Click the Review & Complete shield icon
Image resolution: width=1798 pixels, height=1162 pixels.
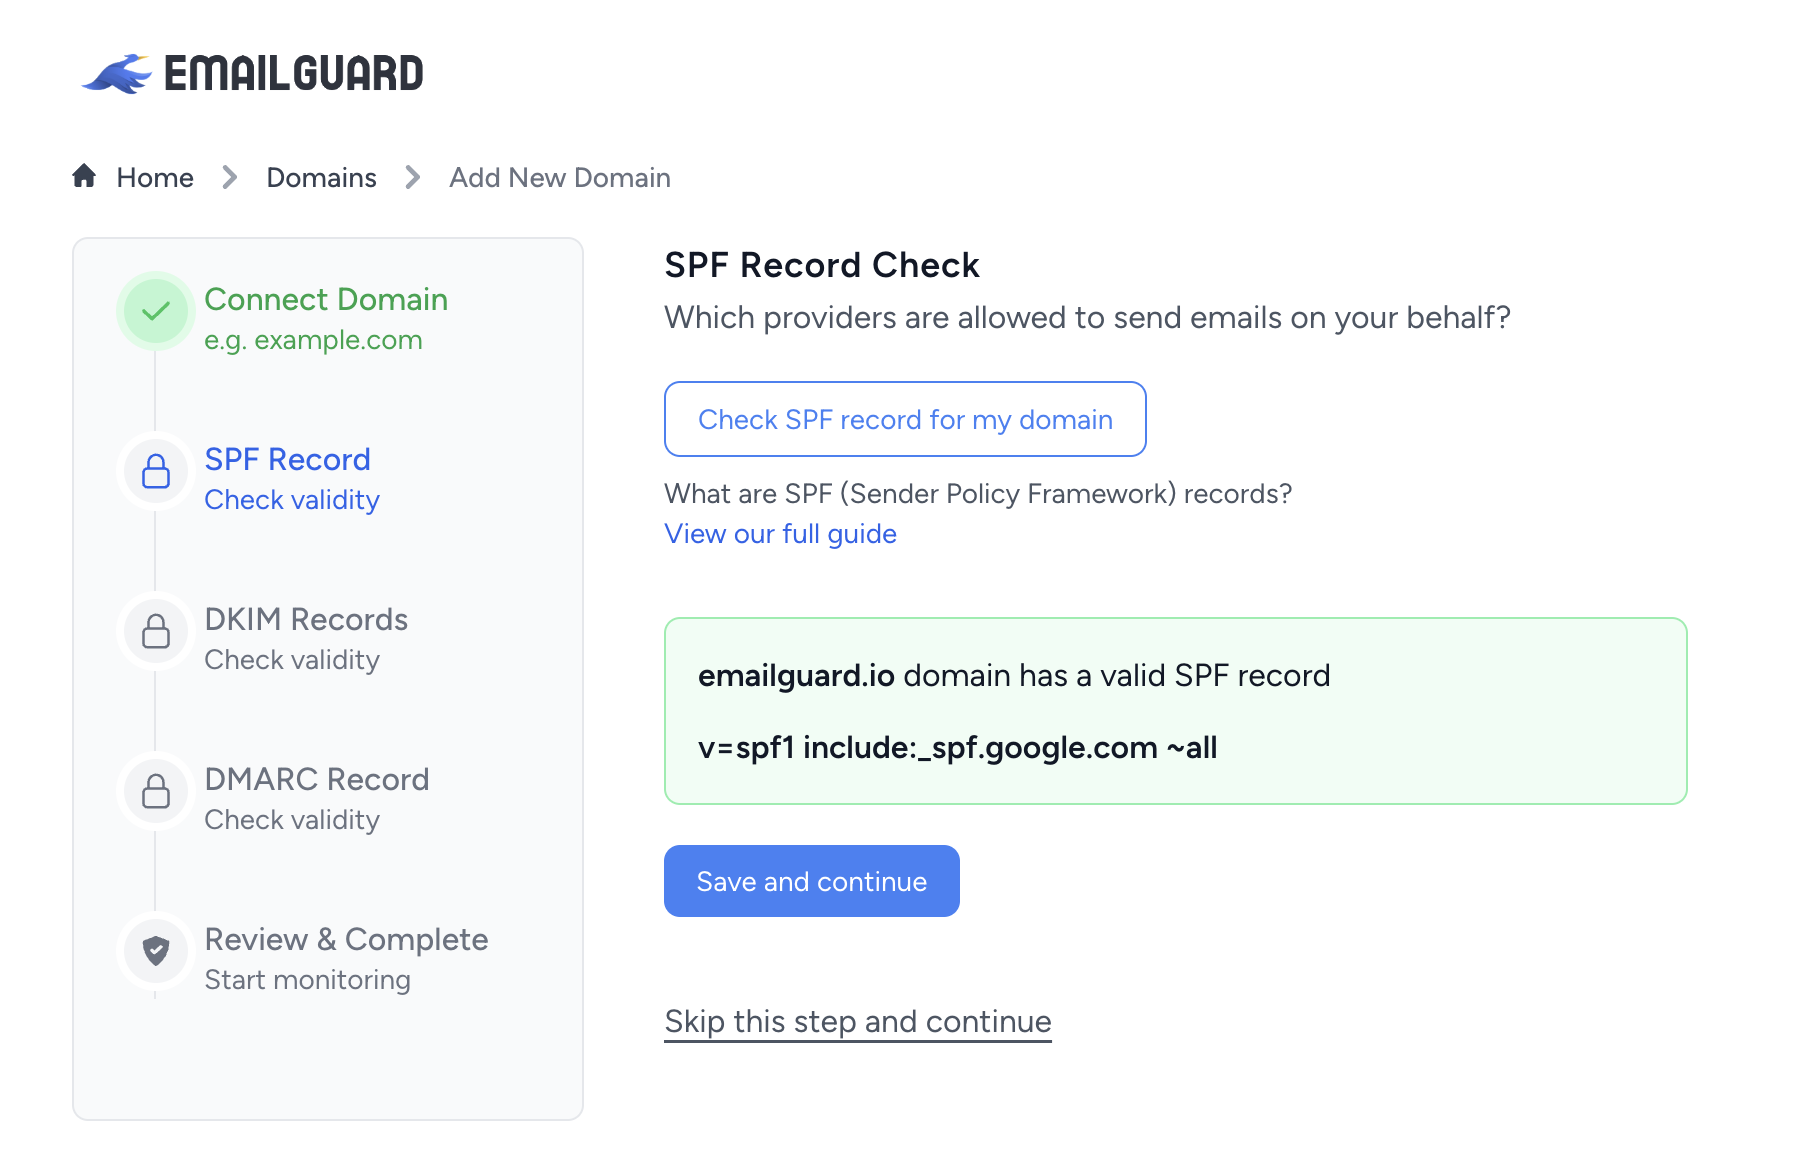click(x=156, y=951)
